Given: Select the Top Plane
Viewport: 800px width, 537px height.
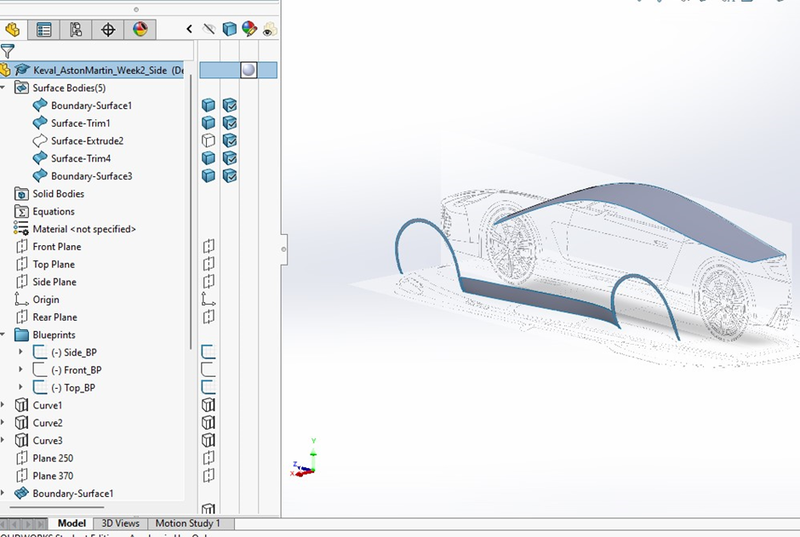Looking at the screenshot, I should point(54,264).
